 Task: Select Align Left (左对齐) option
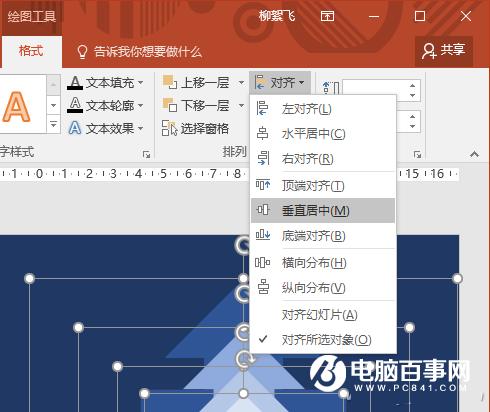[x=323, y=109]
